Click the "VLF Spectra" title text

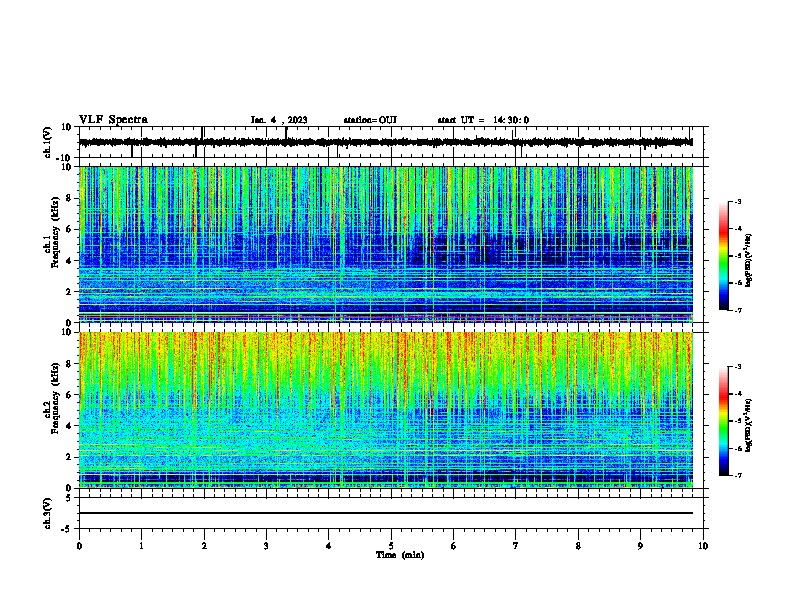113,120
